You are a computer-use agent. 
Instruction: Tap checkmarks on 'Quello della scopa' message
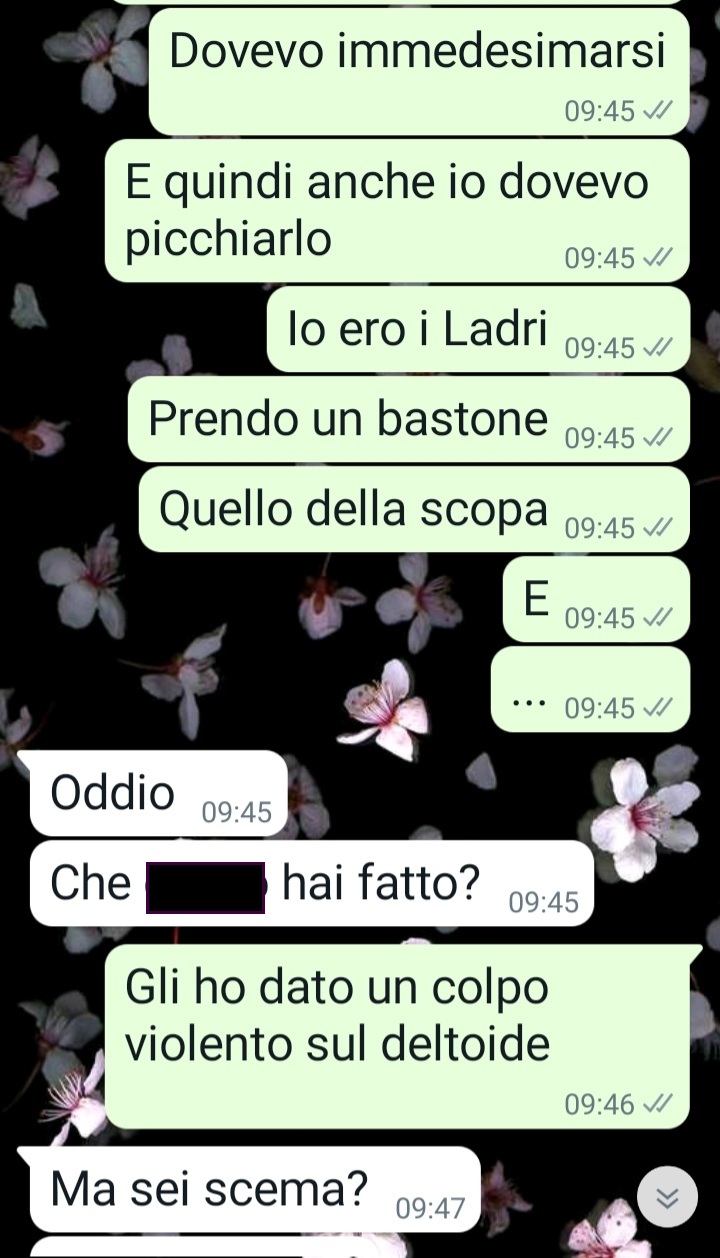[657, 528]
